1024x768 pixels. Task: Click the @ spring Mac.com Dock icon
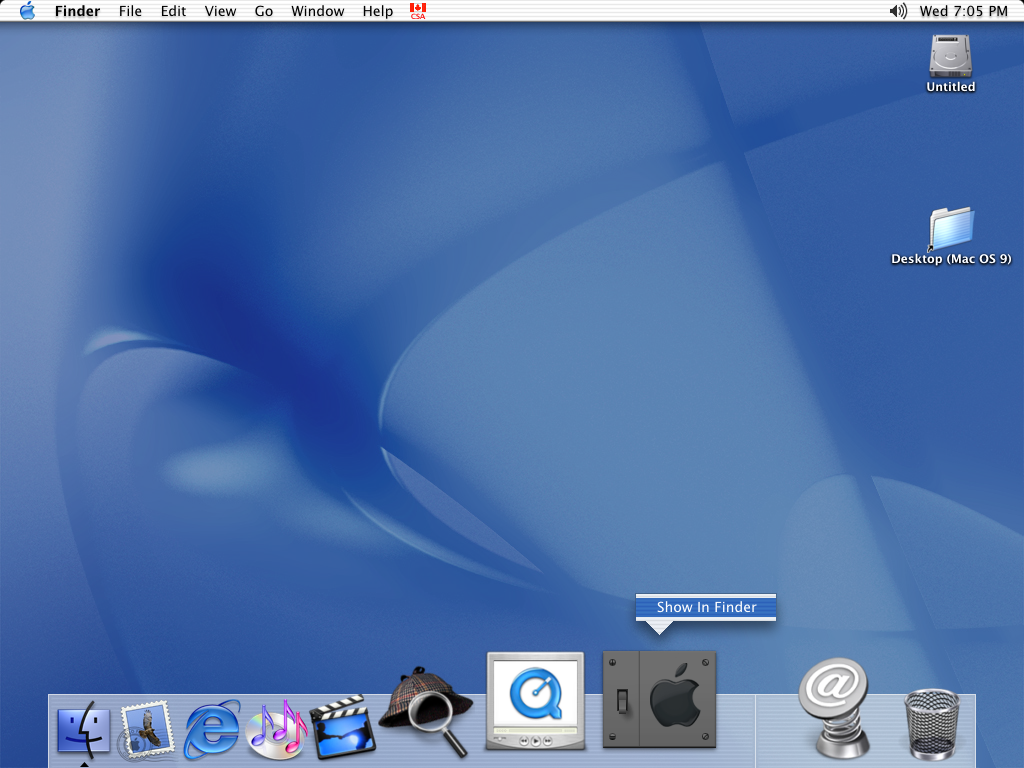tap(835, 708)
